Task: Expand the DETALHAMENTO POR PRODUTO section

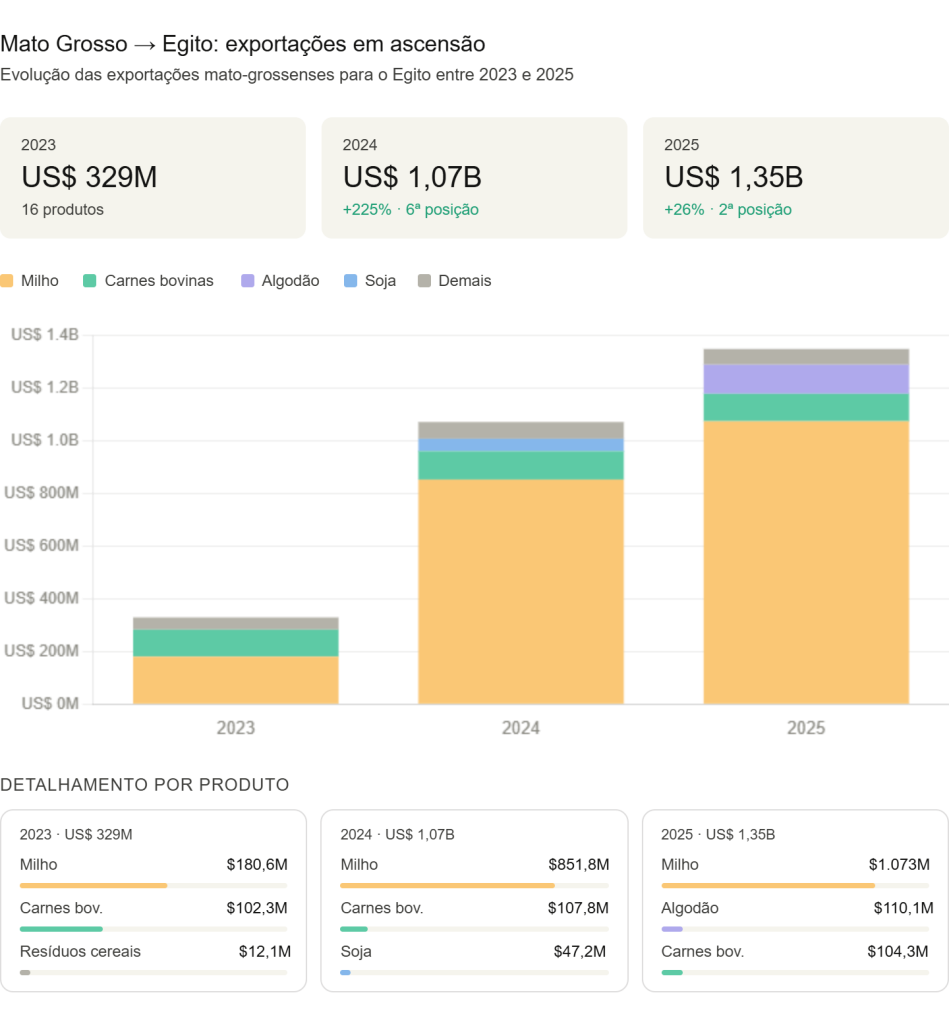Action: point(146,785)
